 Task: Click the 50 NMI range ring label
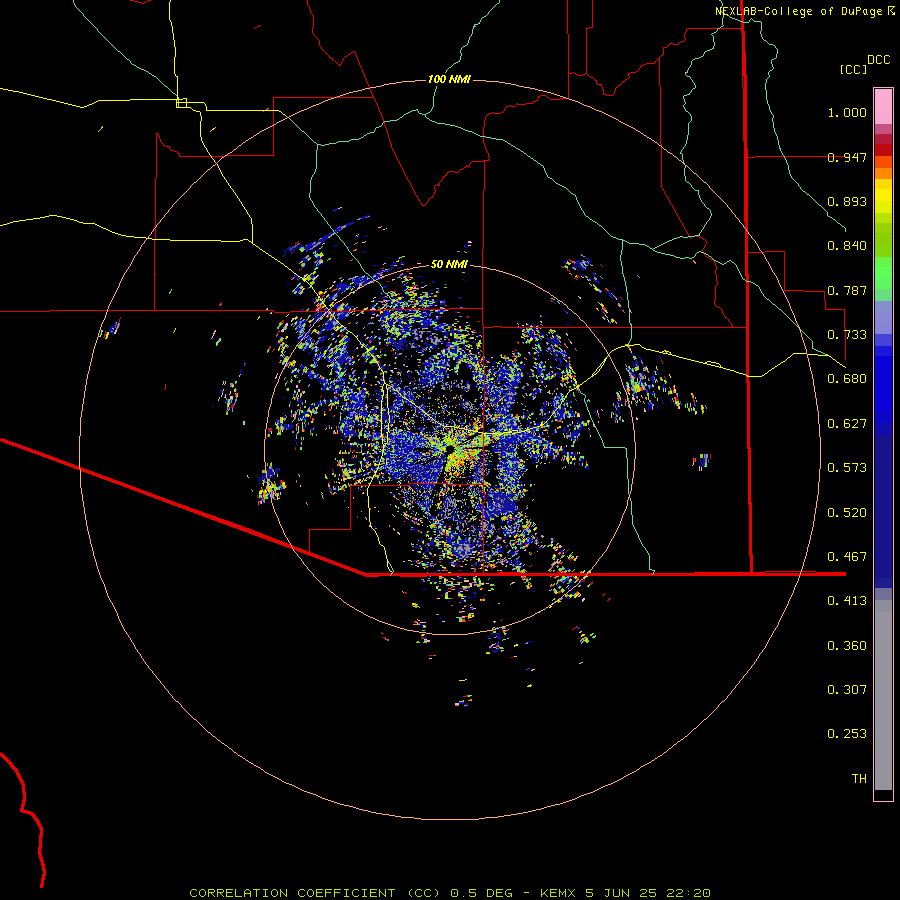449,264
